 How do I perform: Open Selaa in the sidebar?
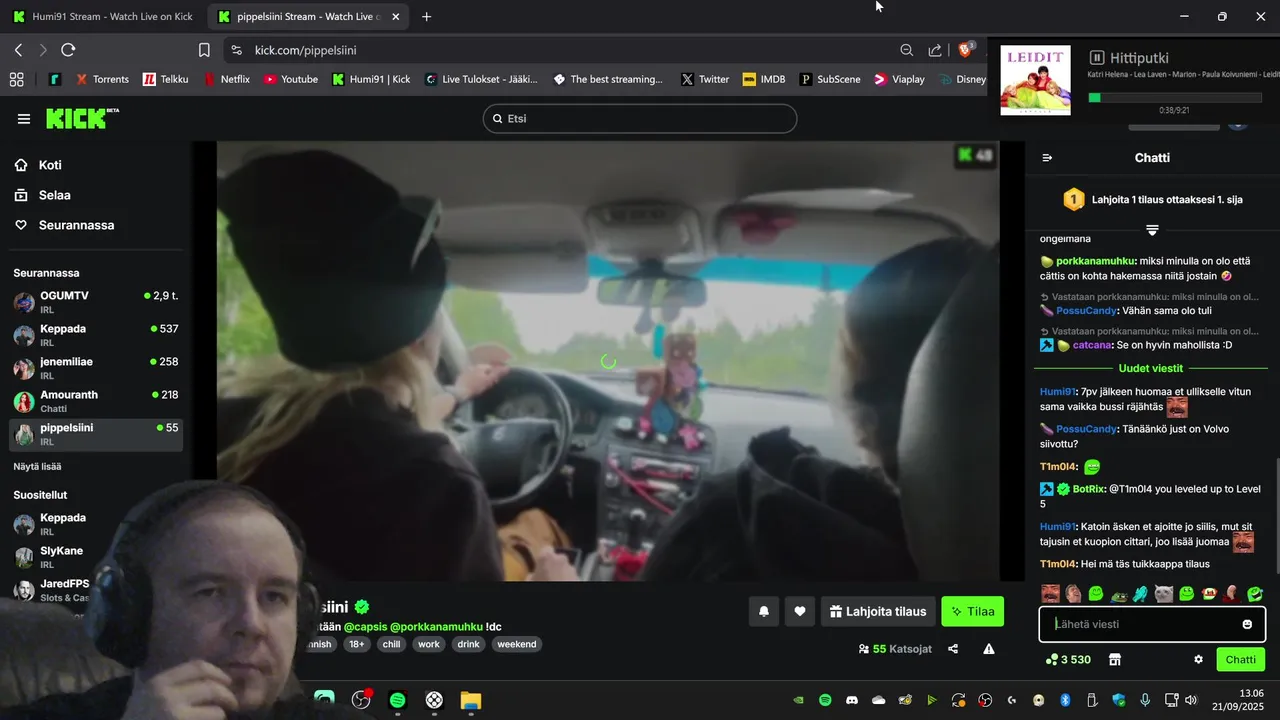click(54, 195)
